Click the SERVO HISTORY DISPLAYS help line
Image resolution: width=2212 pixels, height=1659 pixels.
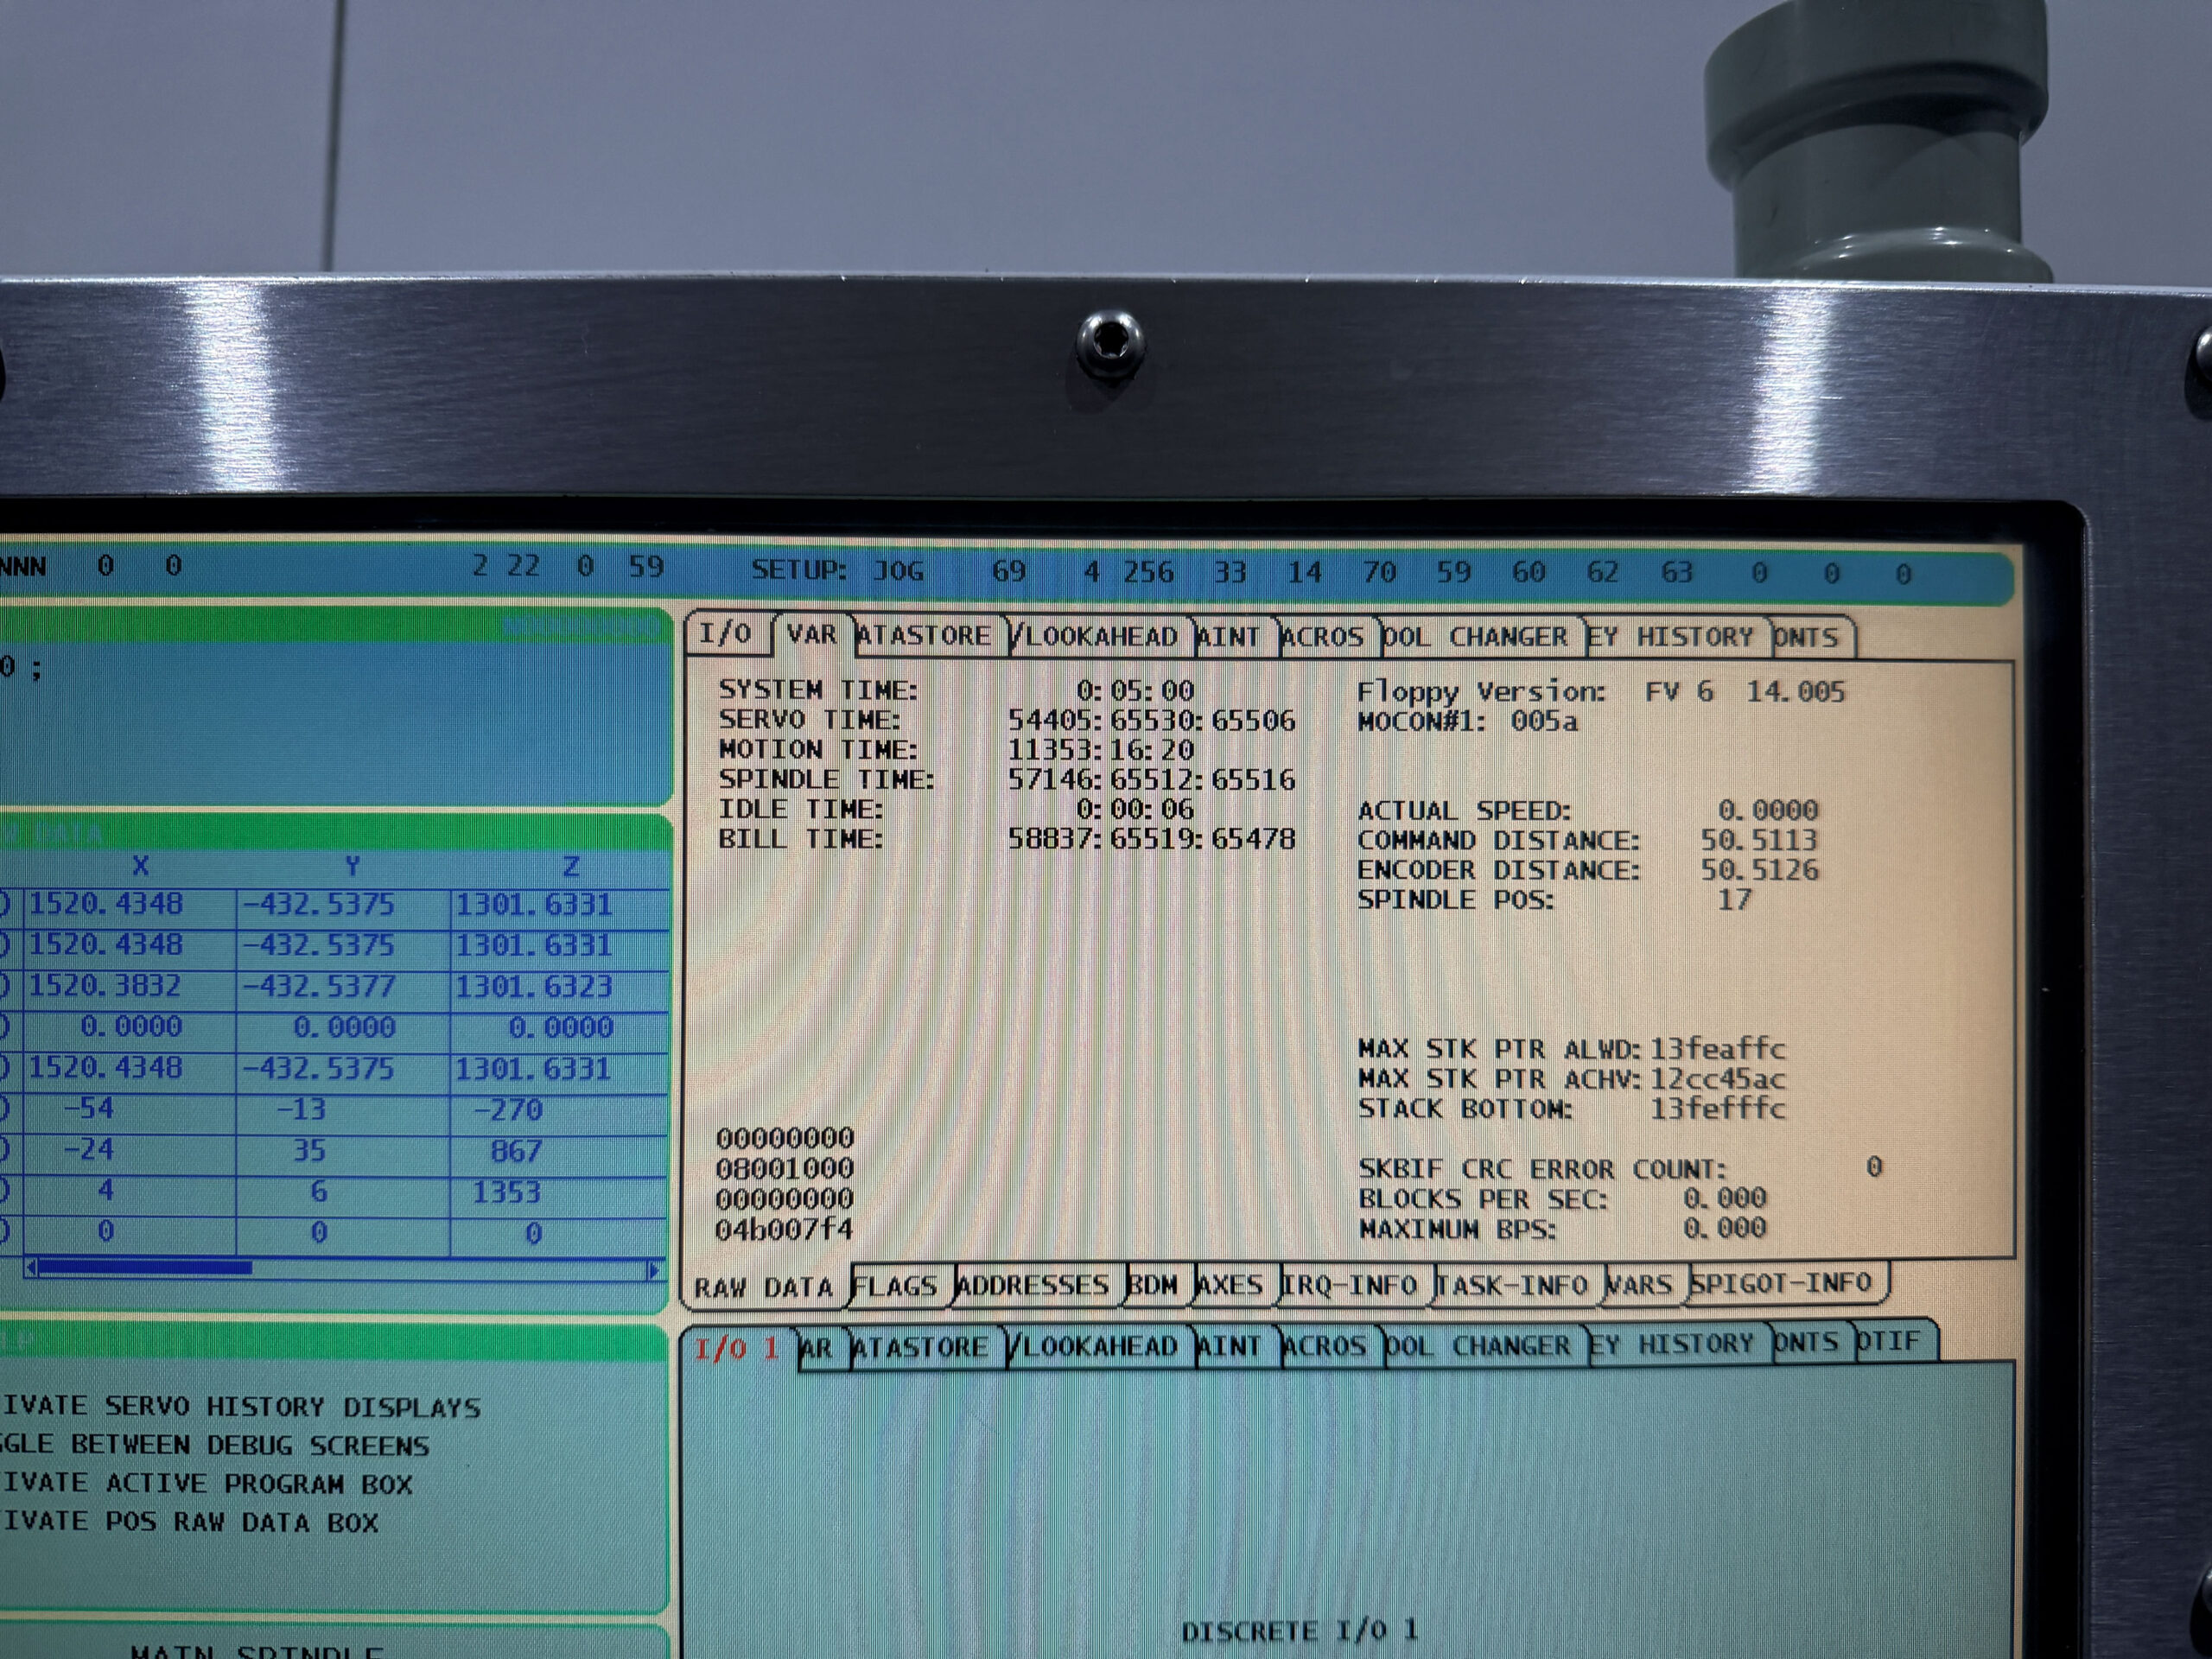(241, 1407)
